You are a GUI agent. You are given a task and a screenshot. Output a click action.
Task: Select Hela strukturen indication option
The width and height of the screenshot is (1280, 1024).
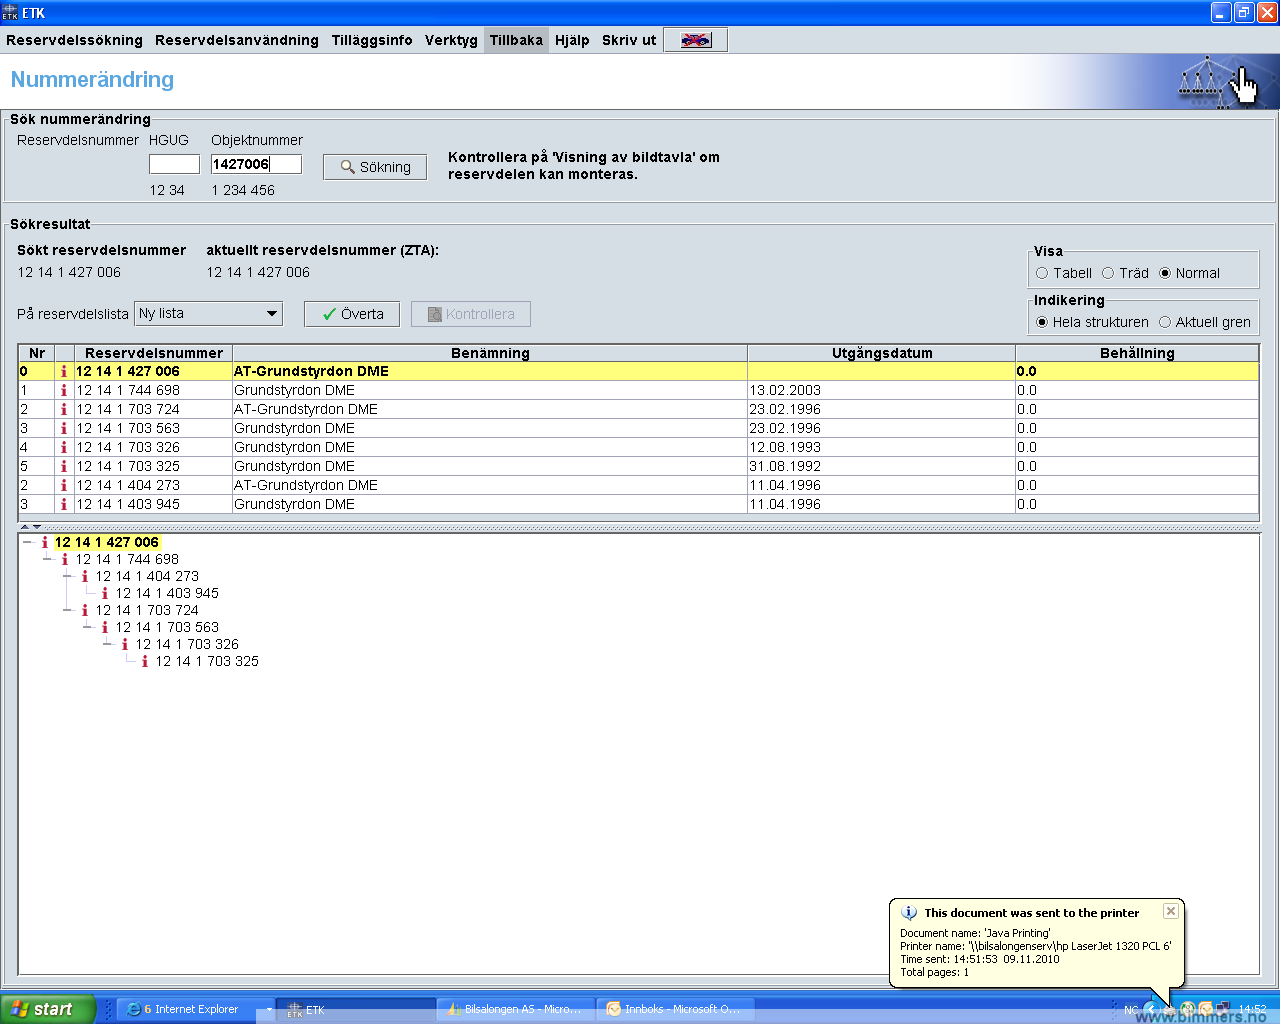pyautogui.click(x=1042, y=322)
